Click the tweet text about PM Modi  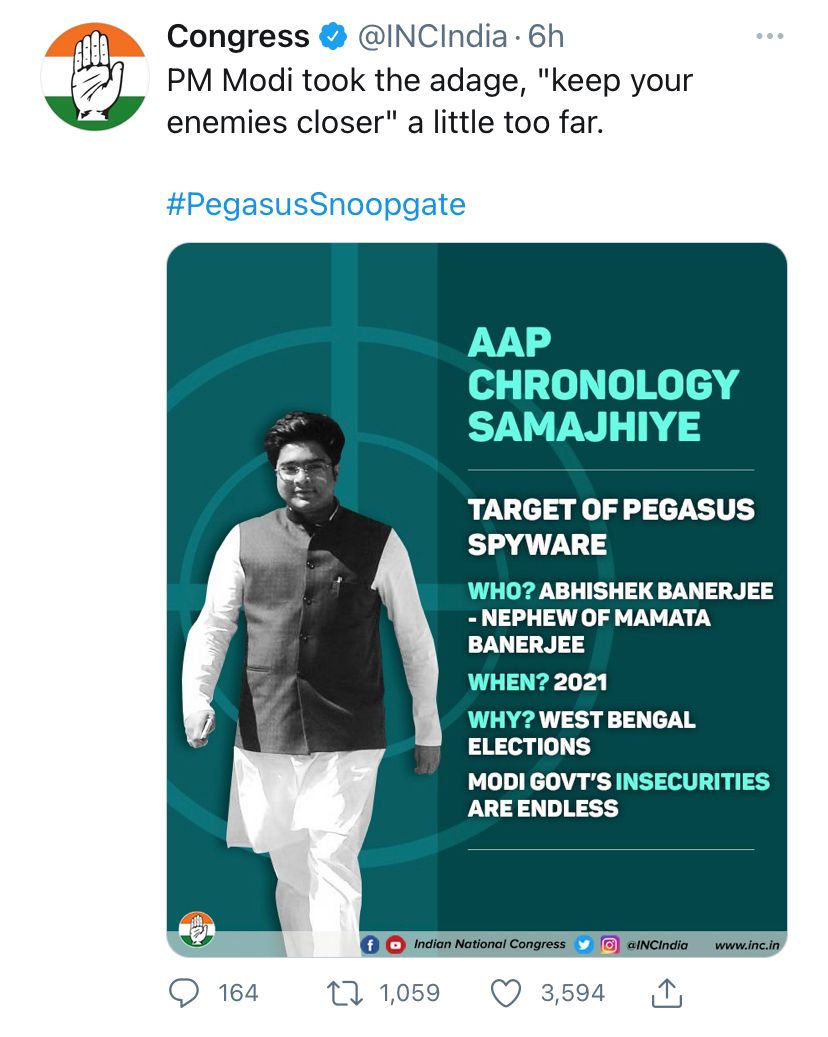430,102
